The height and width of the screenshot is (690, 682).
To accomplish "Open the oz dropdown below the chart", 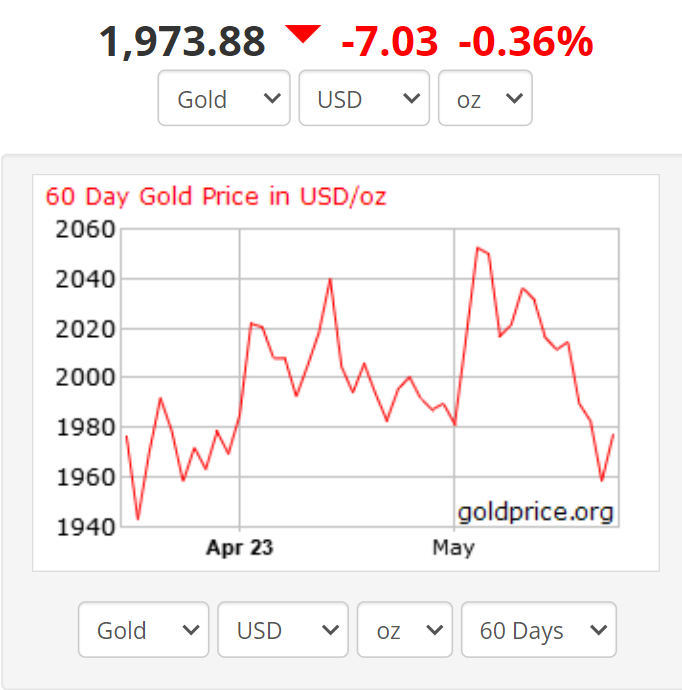I will click(x=404, y=630).
